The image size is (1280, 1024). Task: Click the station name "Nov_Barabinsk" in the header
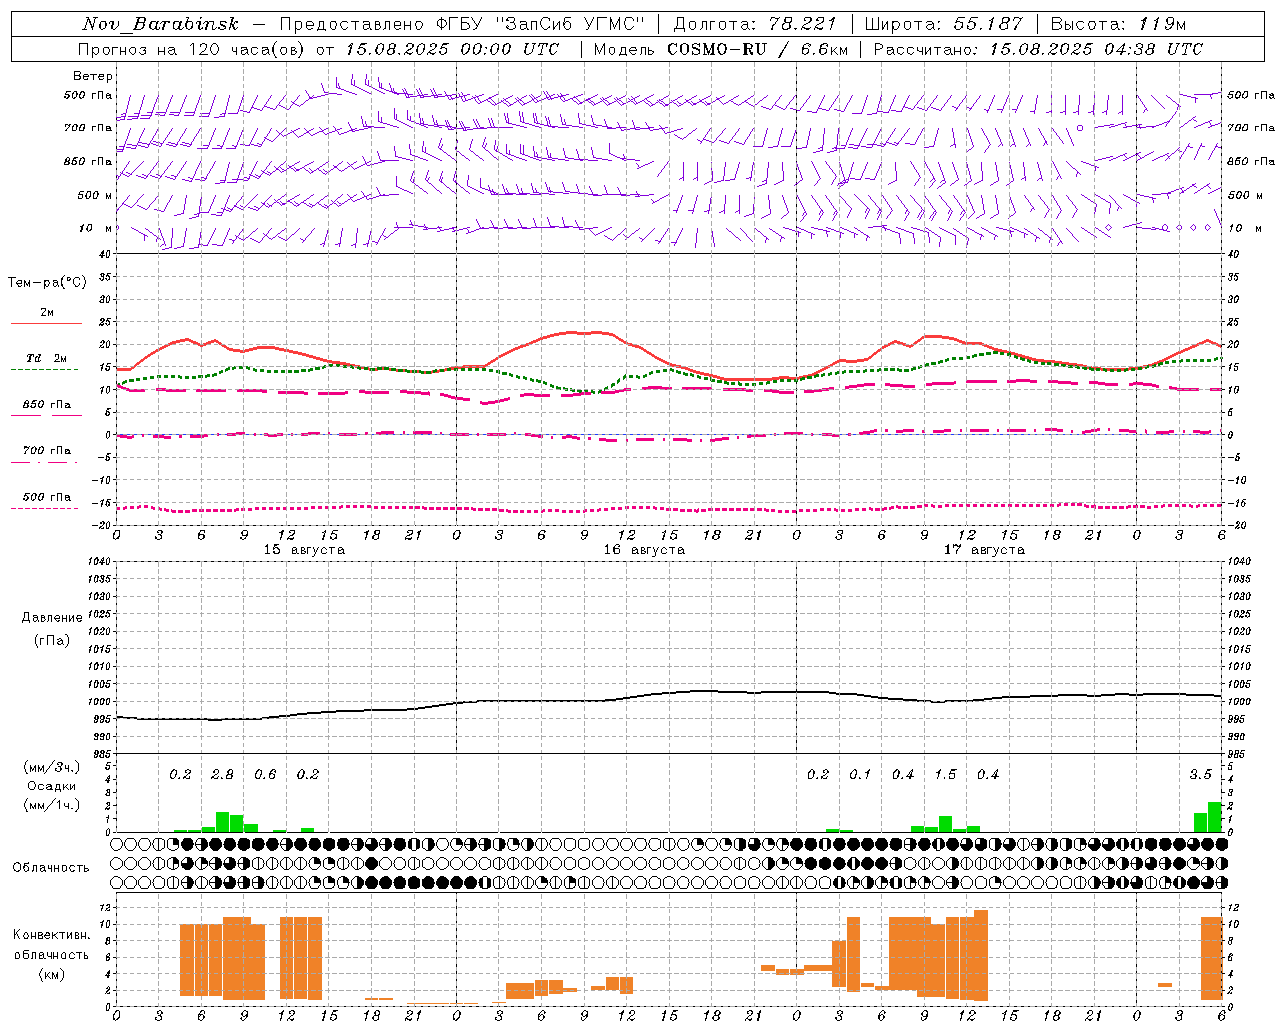click(160, 24)
